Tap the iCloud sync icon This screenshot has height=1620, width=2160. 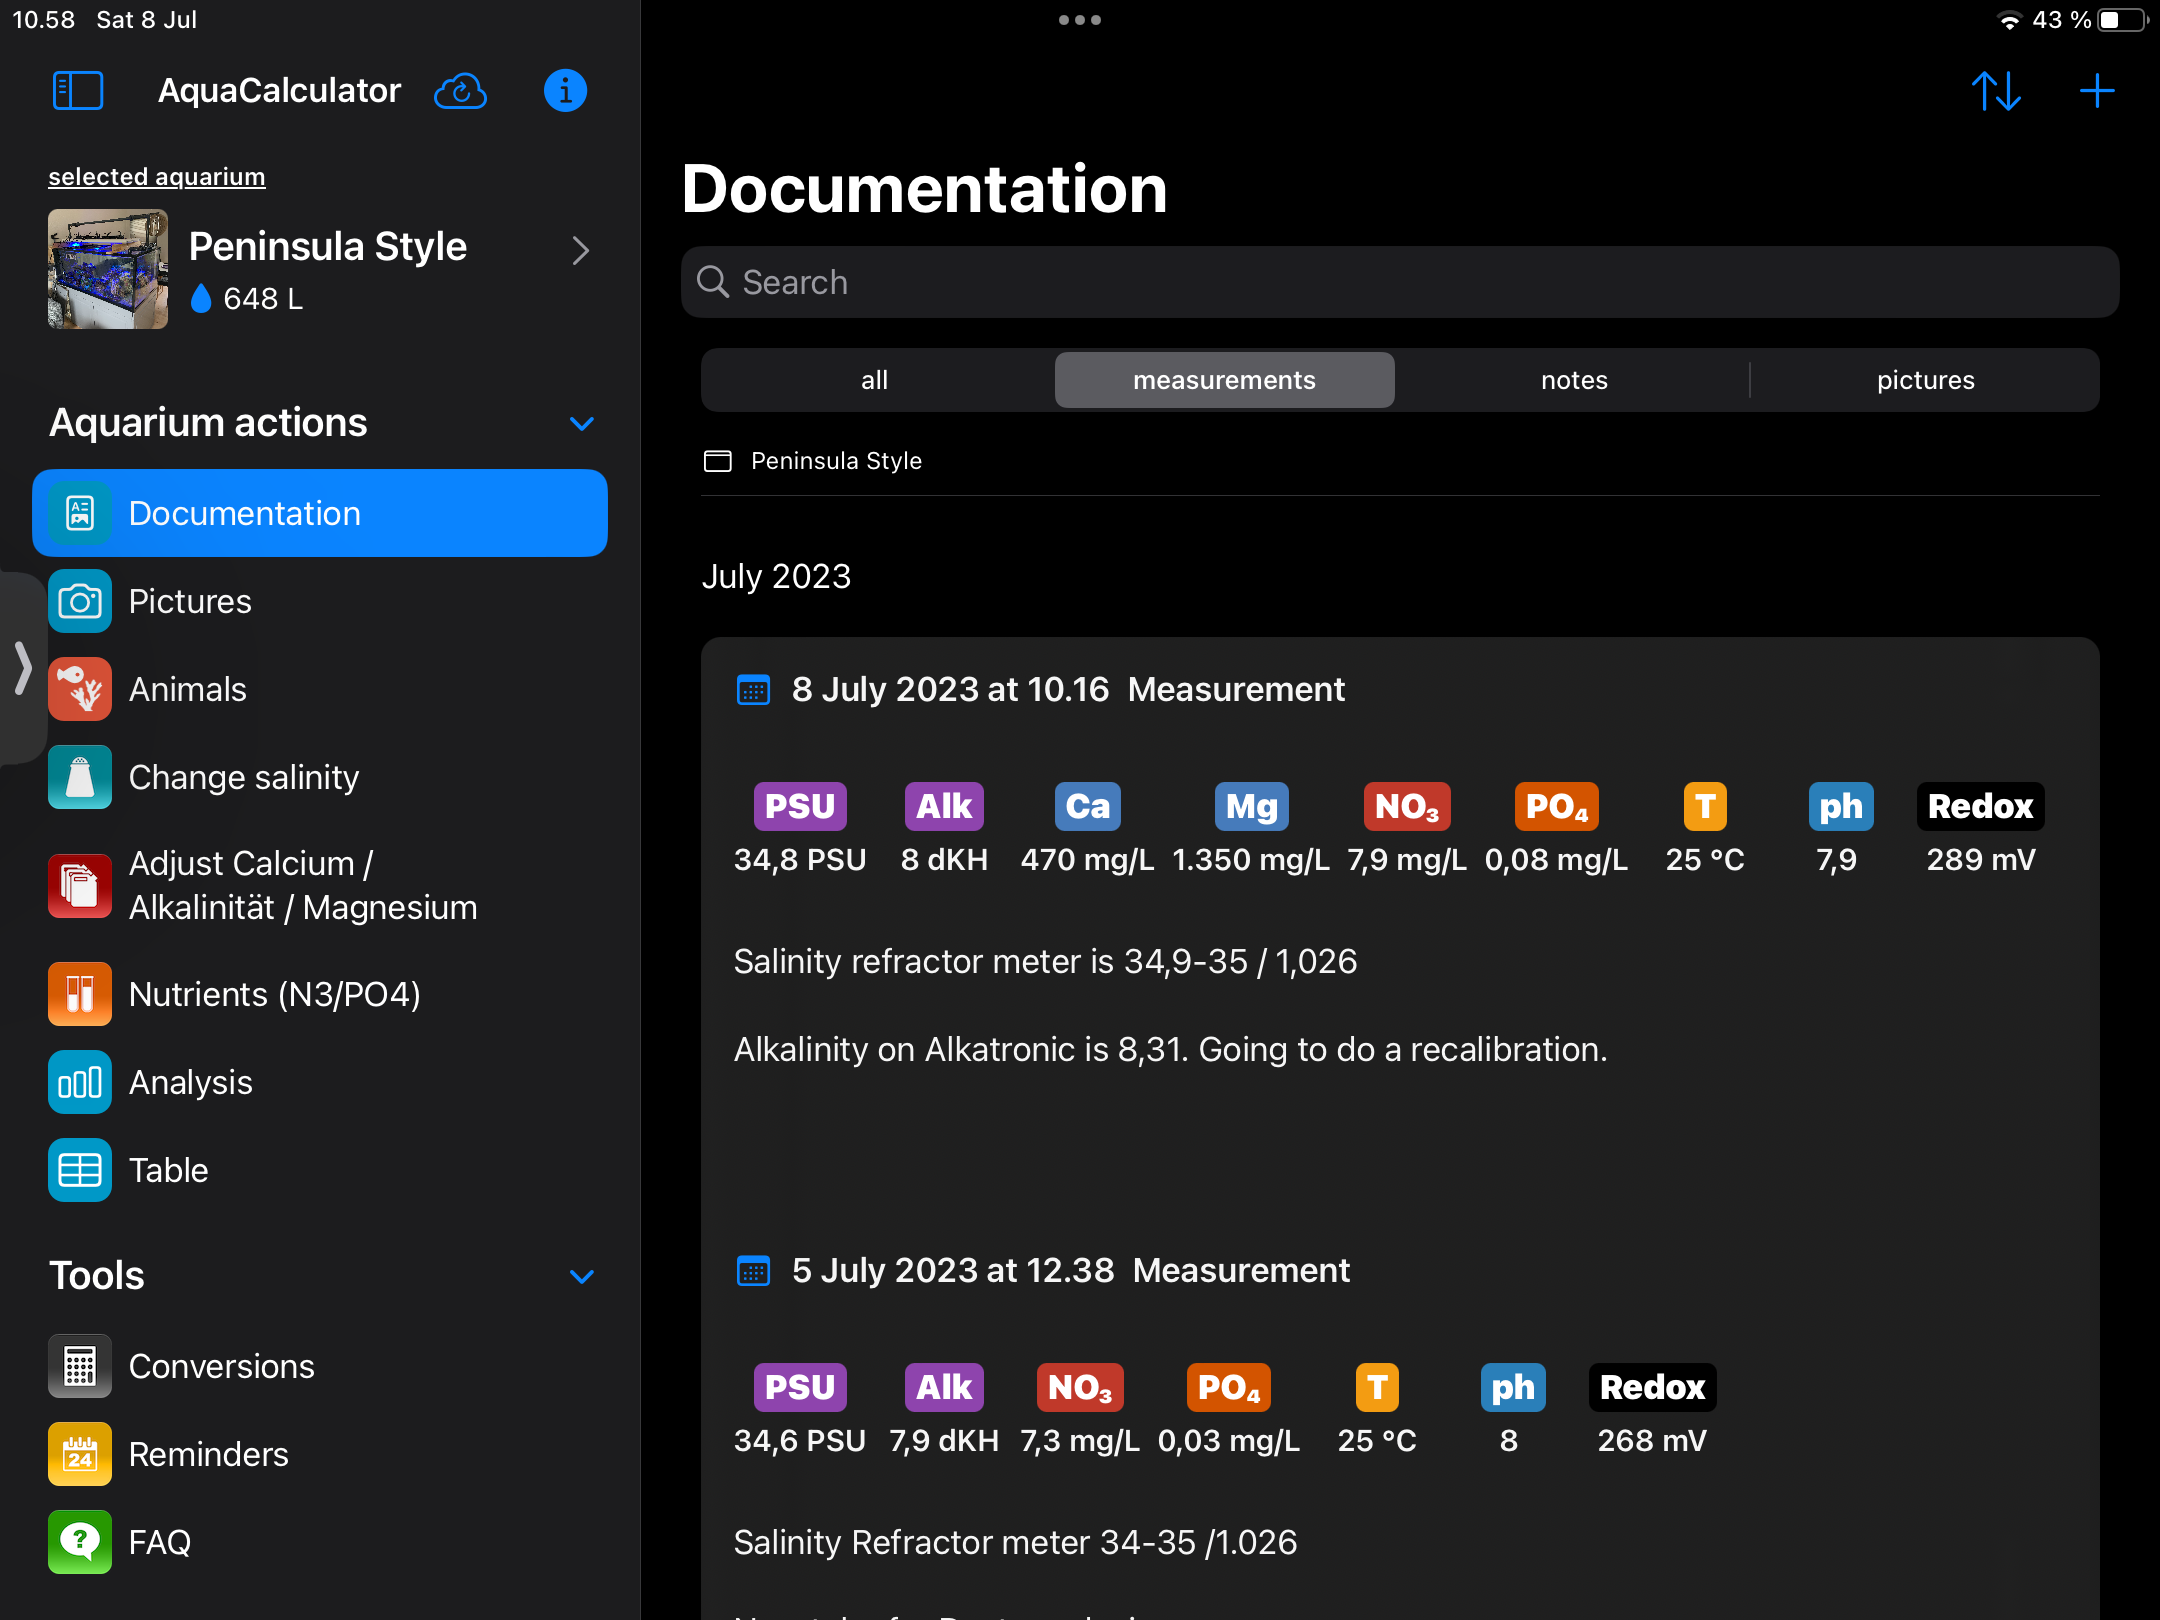coord(460,91)
